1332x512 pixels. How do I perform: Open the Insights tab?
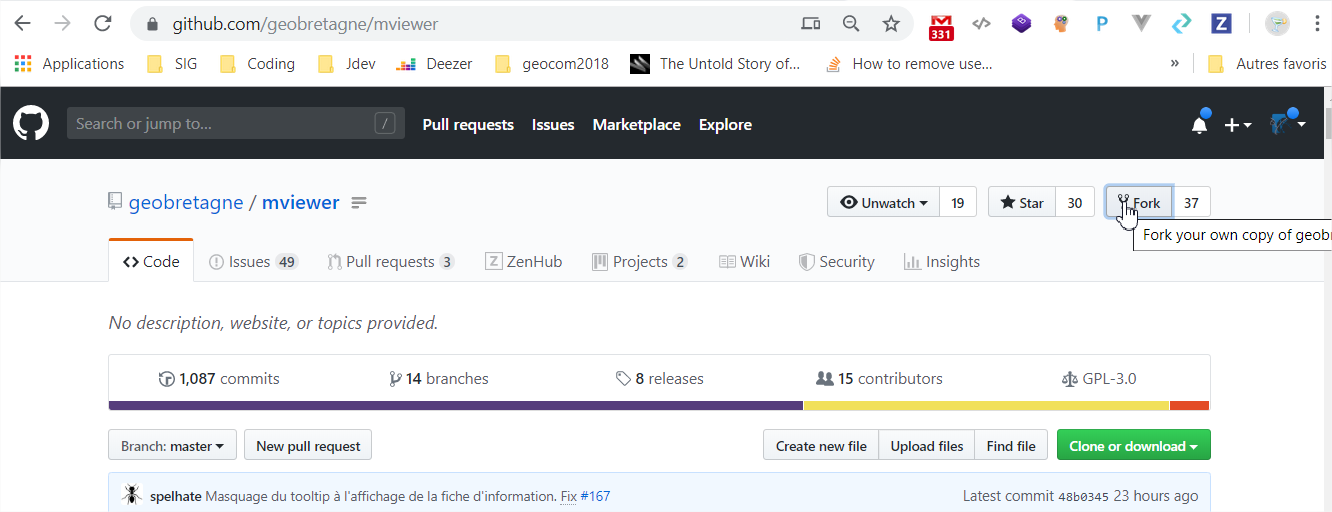pyautogui.click(x=942, y=262)
